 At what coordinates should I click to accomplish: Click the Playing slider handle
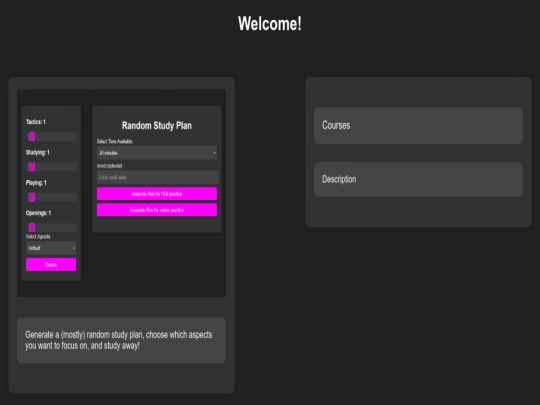click(x=32, y=197)
